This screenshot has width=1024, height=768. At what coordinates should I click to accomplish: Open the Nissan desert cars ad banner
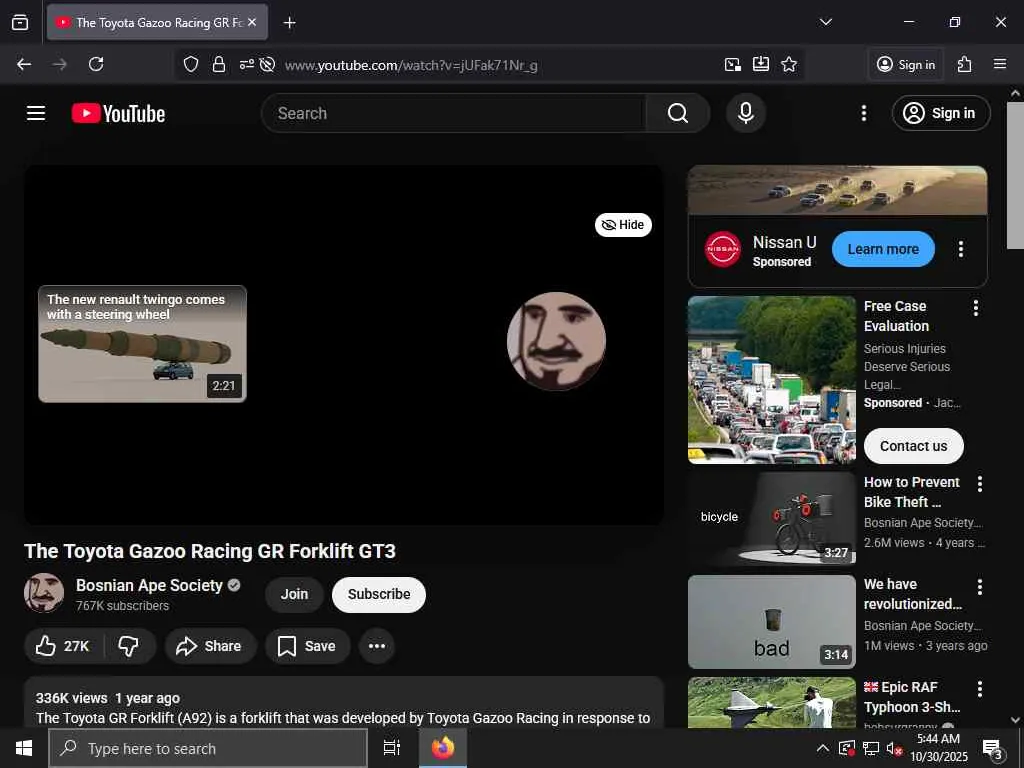[837, 190]
